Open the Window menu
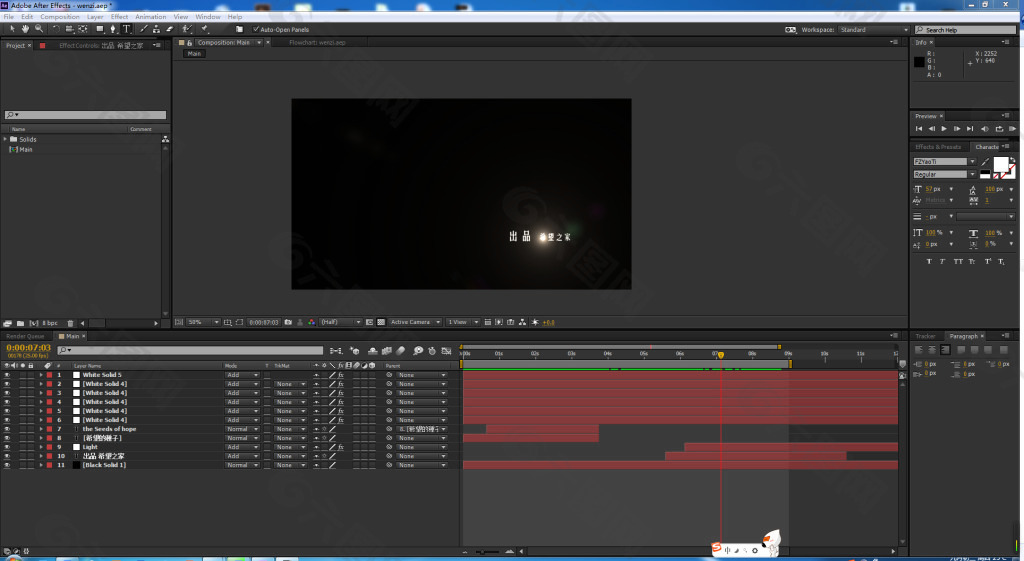This screenshot has height=561, width=1024. (208, 16)
